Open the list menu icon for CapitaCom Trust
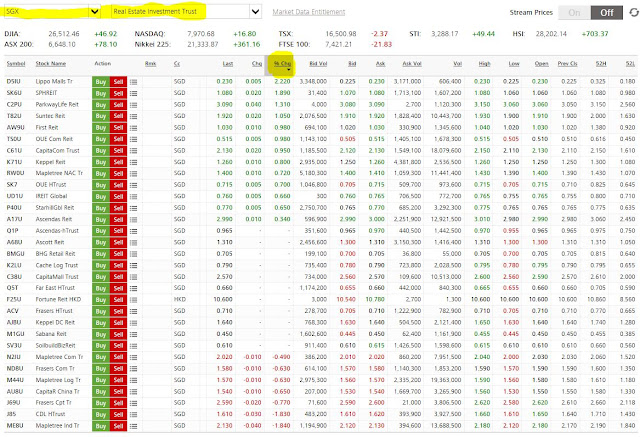640x437 pixels. click(x=133, y=151)
